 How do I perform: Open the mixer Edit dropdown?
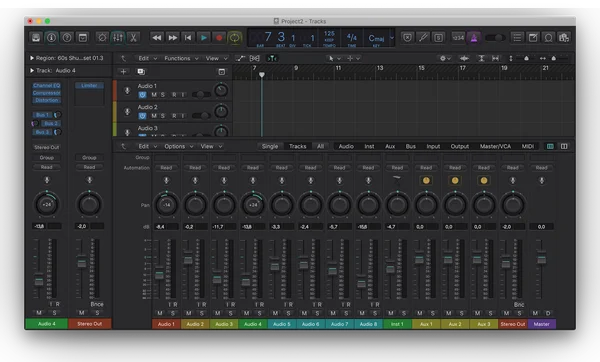147,146
